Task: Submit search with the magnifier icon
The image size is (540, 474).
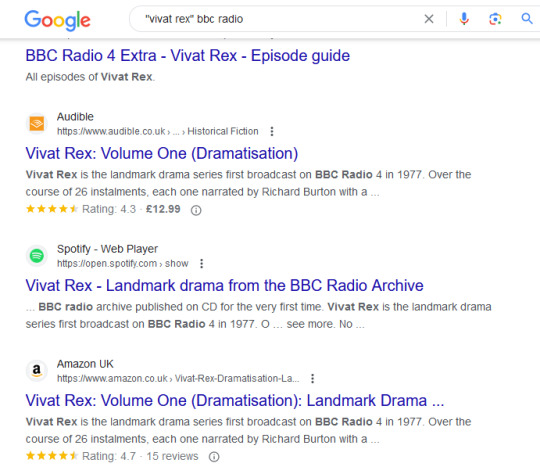Action: [x=527, y=19]
